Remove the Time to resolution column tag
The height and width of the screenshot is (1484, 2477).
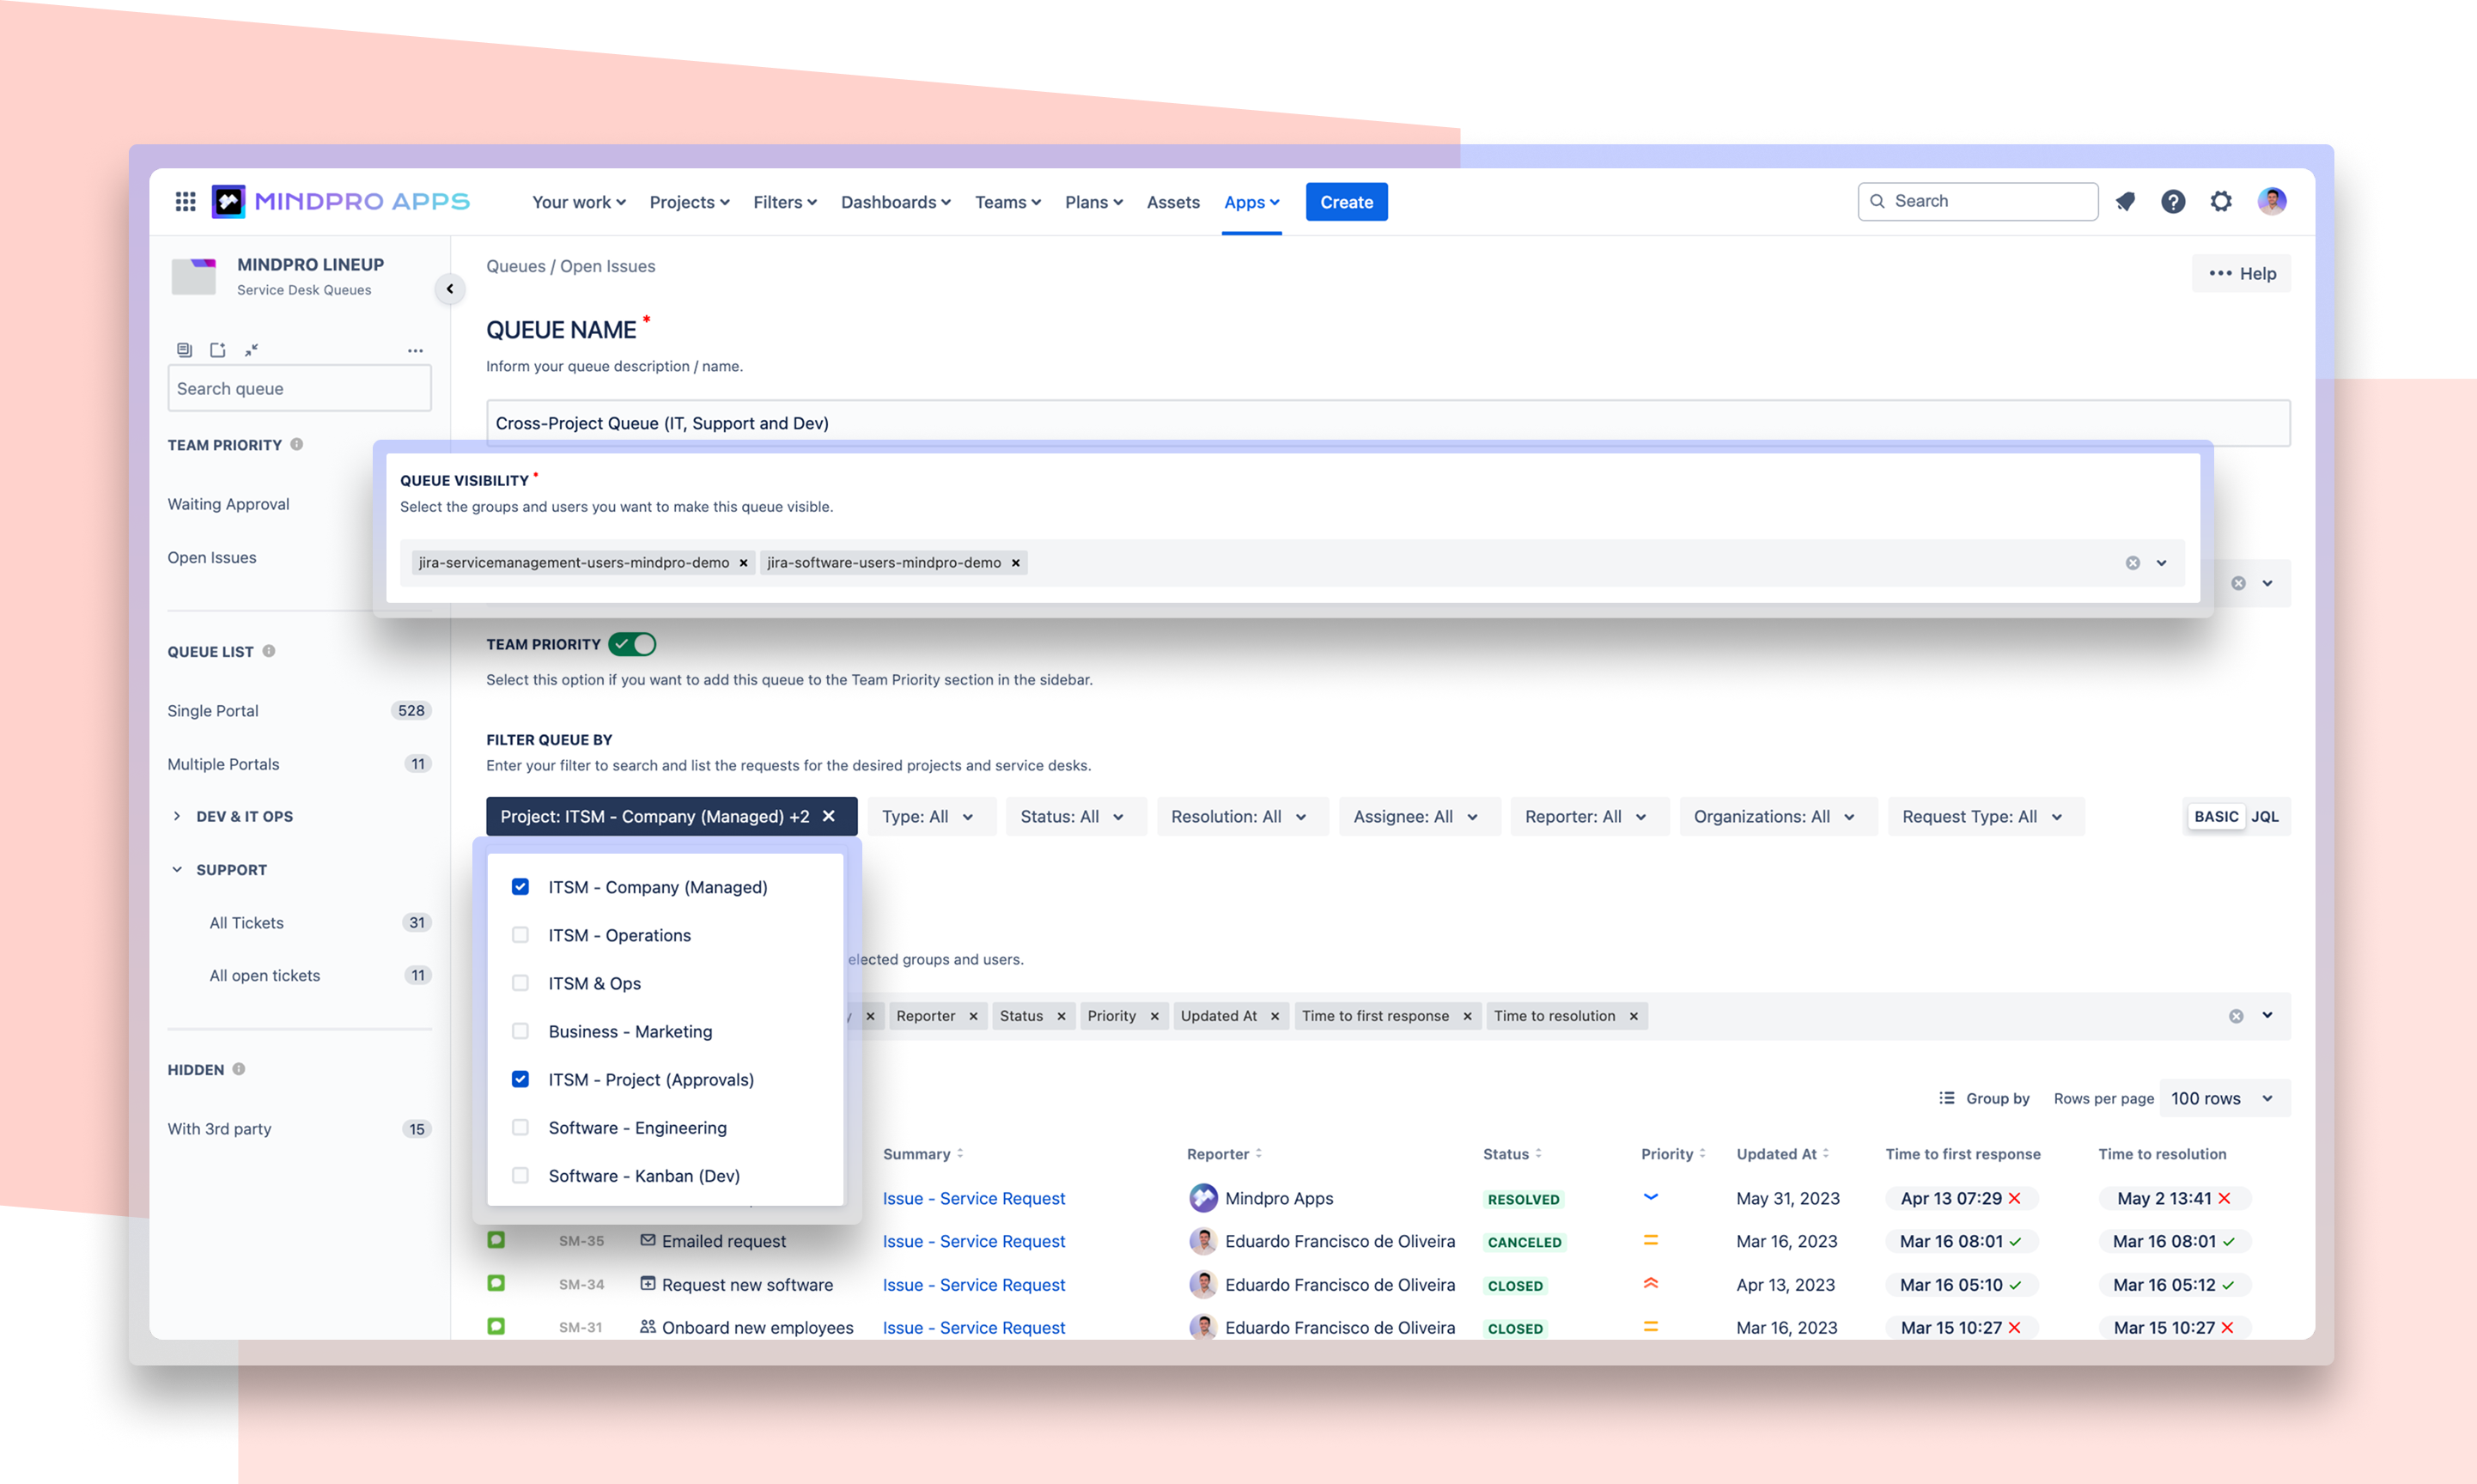[x=1634, y=1016]
